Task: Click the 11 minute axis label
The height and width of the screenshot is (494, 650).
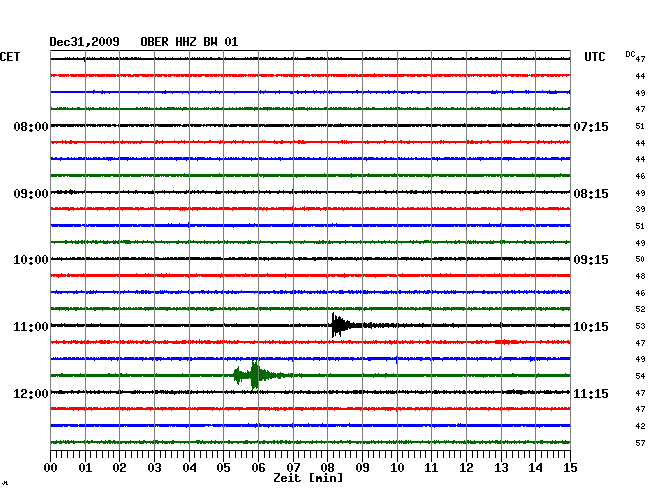Action: [431, 468]
